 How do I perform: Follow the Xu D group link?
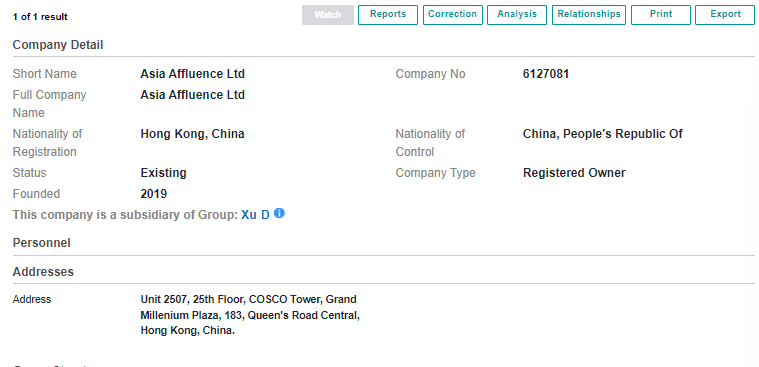[x=255, y=214]
